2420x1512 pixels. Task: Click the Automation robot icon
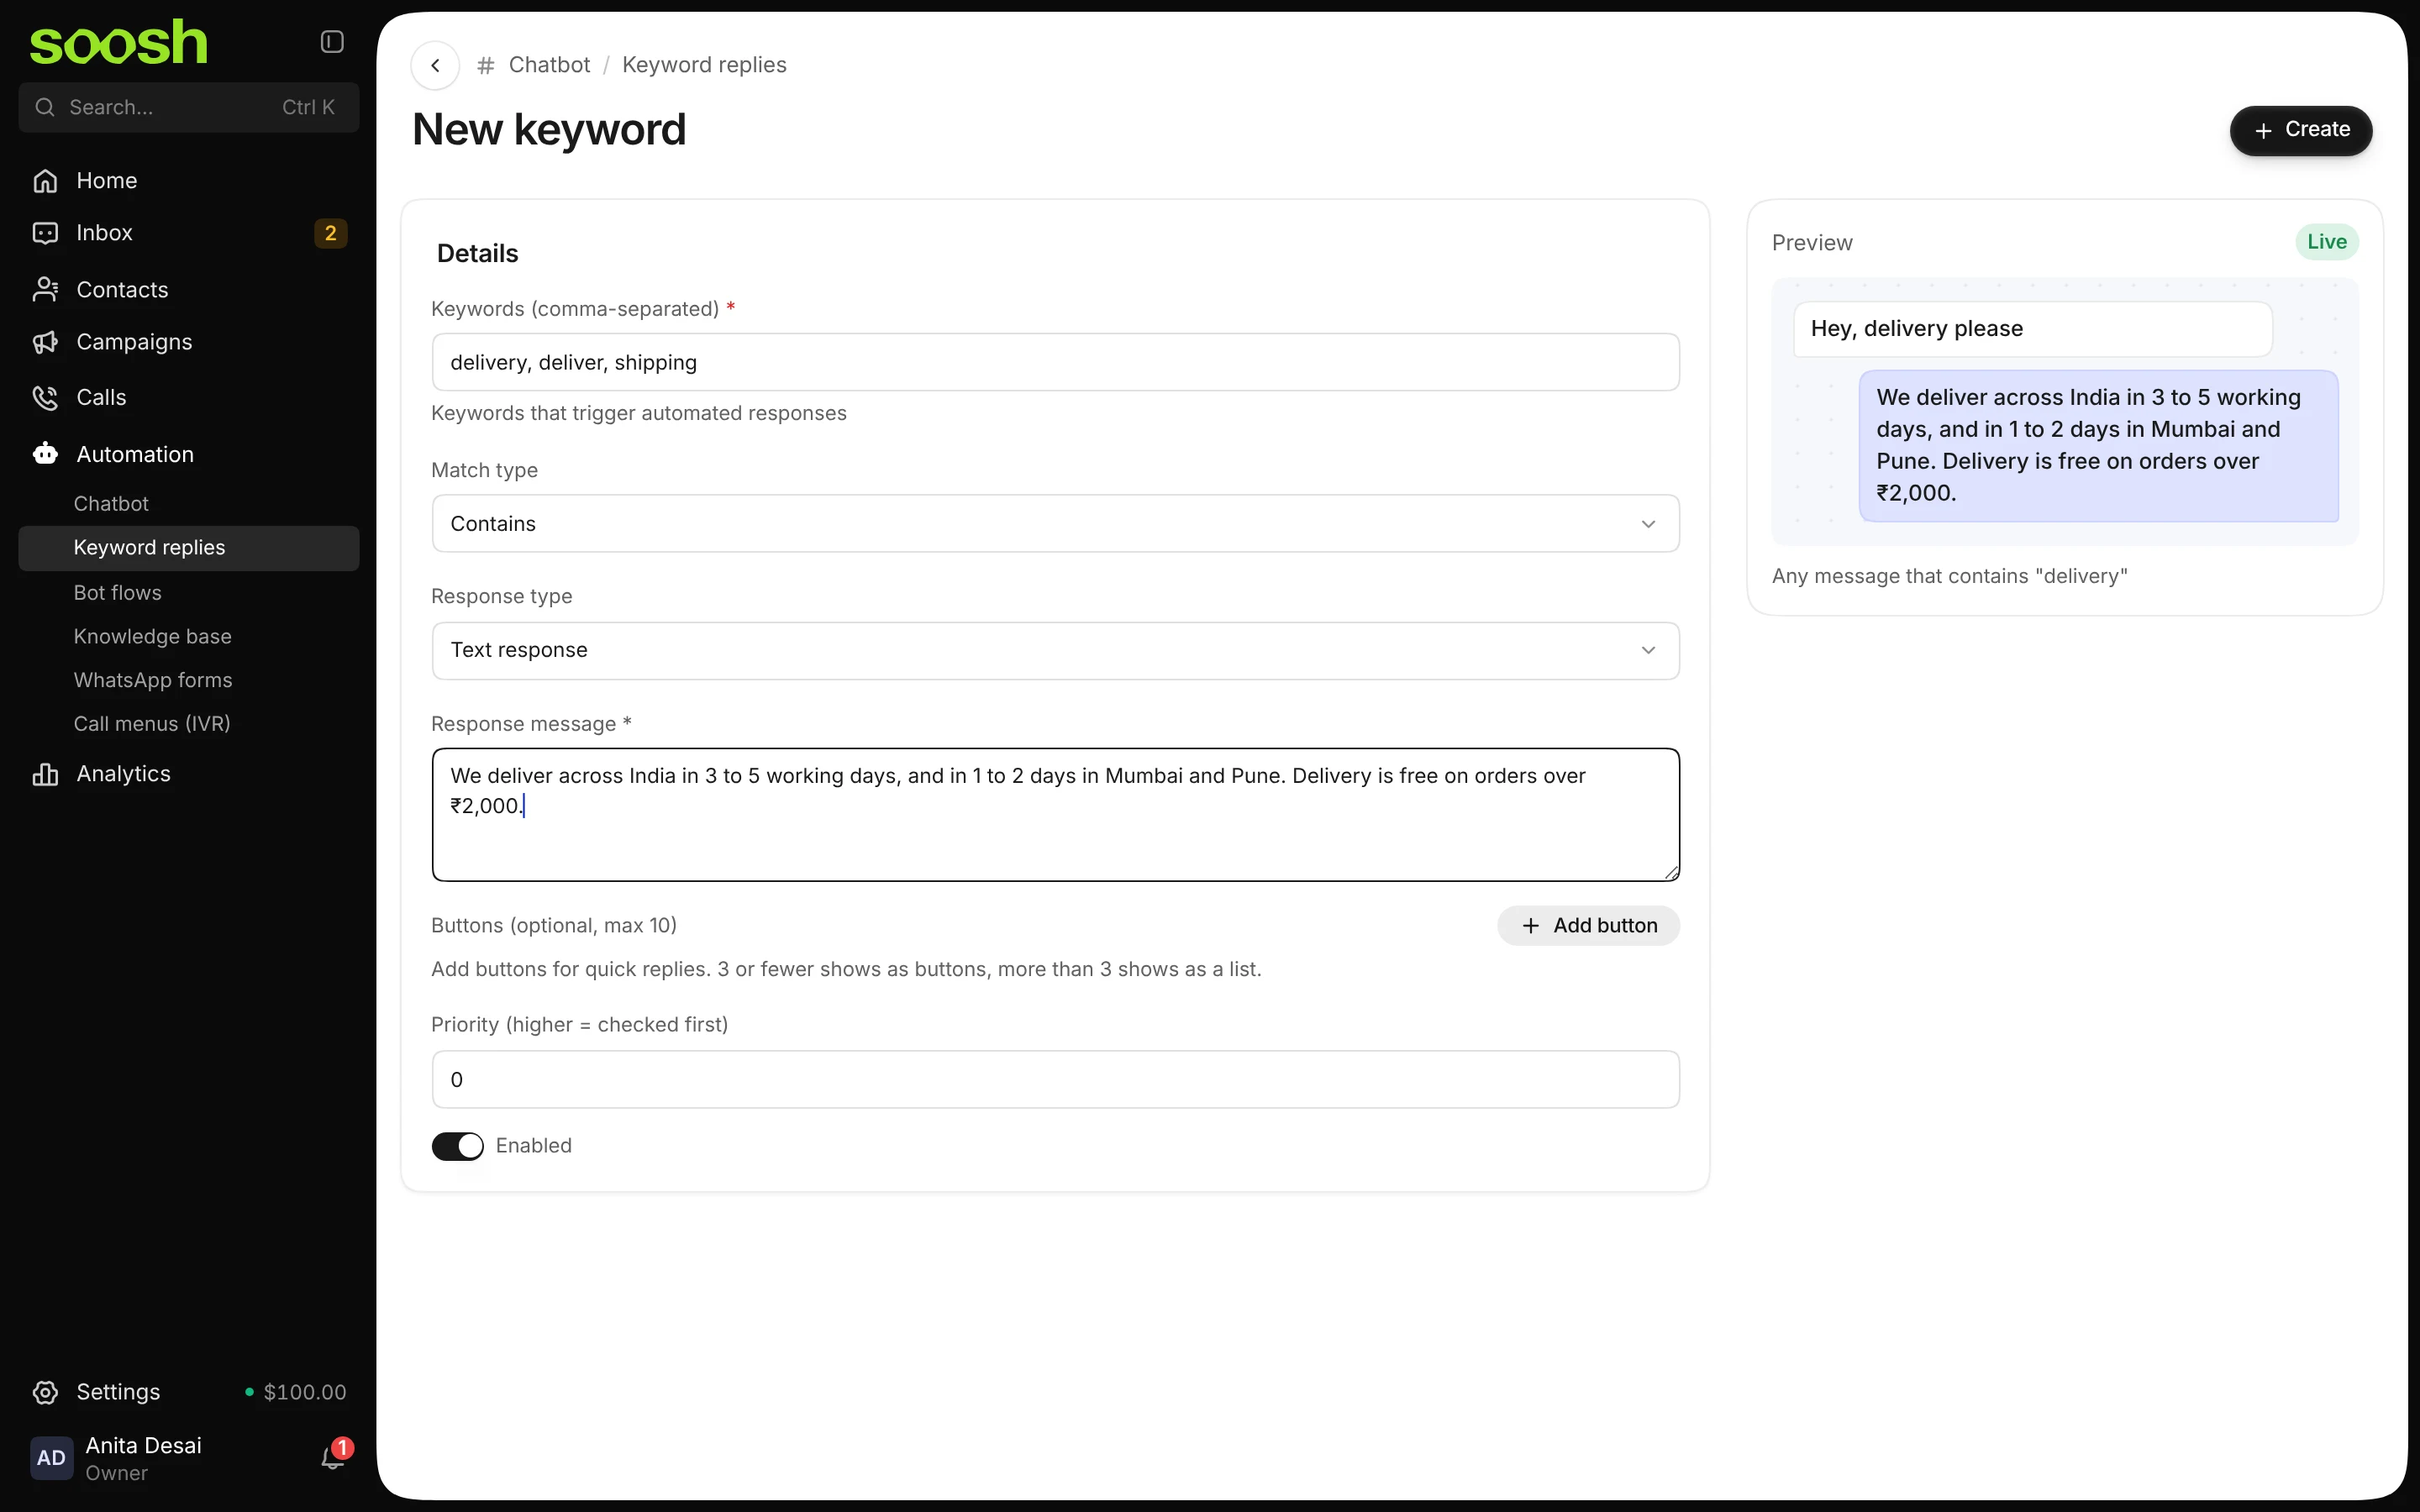(45, 454)
